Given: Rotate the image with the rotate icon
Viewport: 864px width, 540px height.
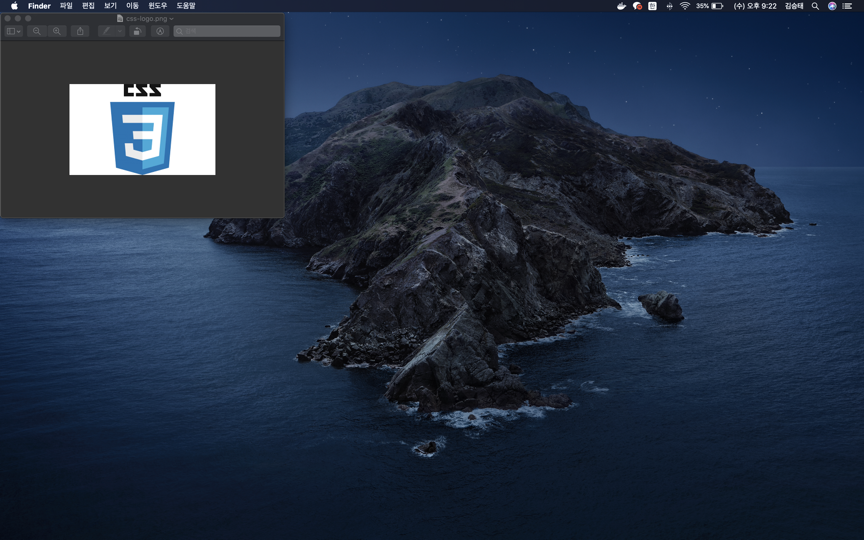Looking at the screenshot, I should tap(137, 31).
